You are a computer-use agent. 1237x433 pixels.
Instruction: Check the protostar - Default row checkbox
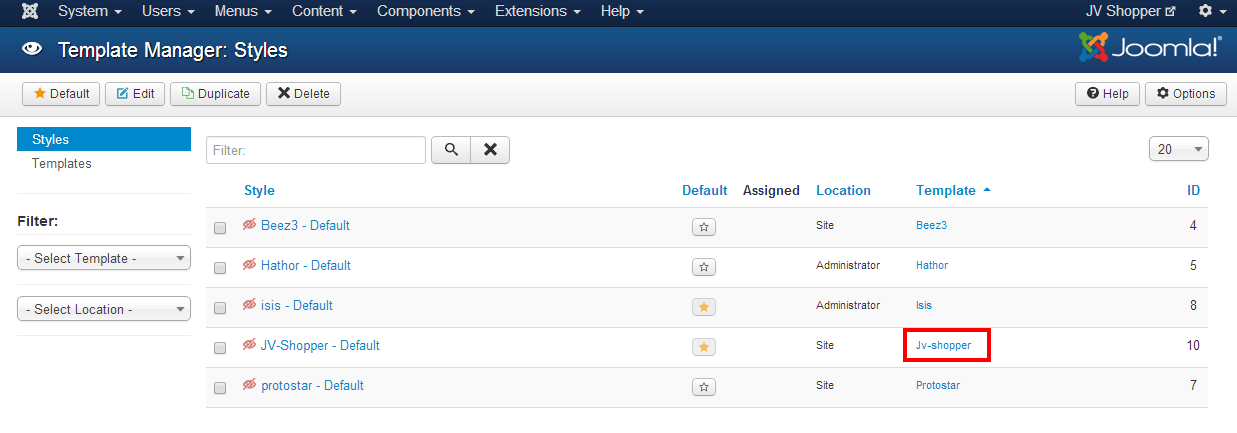220,388
